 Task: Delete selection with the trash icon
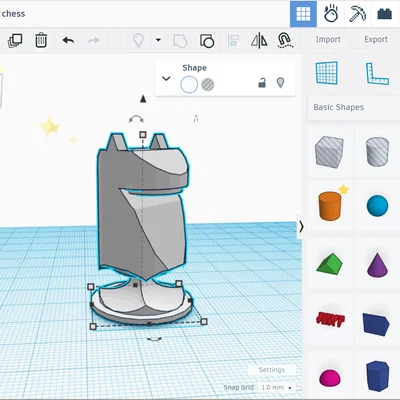pos(41,40)
